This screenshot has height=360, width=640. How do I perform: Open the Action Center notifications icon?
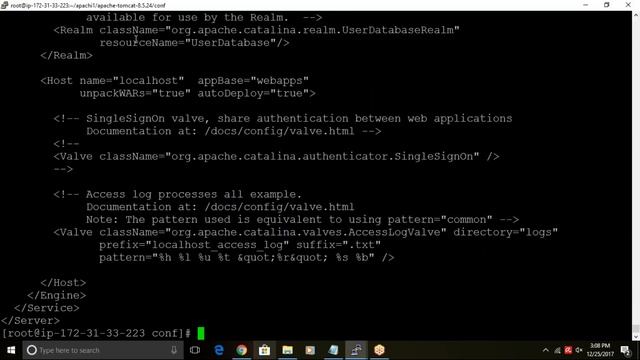click(x=626, y=350)
